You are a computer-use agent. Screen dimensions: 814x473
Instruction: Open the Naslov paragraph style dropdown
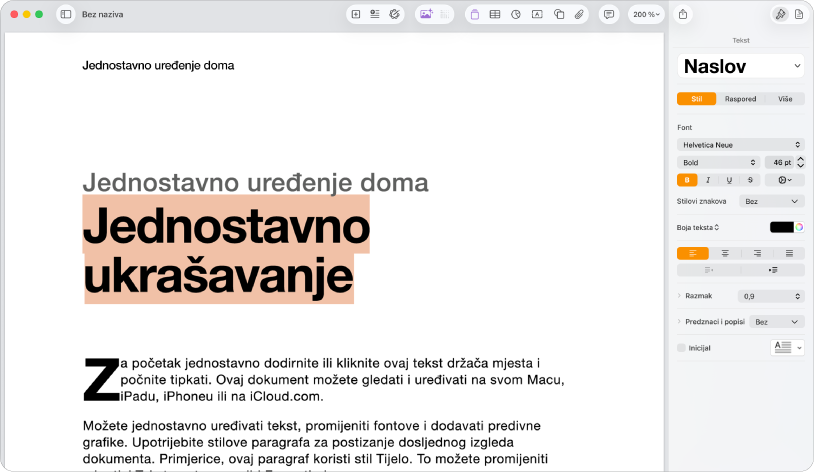coord(741,66)
